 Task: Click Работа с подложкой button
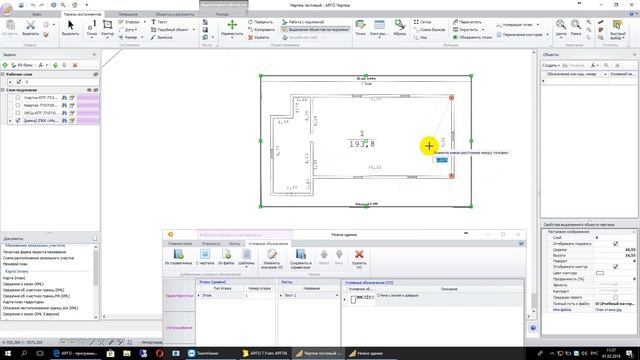coord(303,22)
